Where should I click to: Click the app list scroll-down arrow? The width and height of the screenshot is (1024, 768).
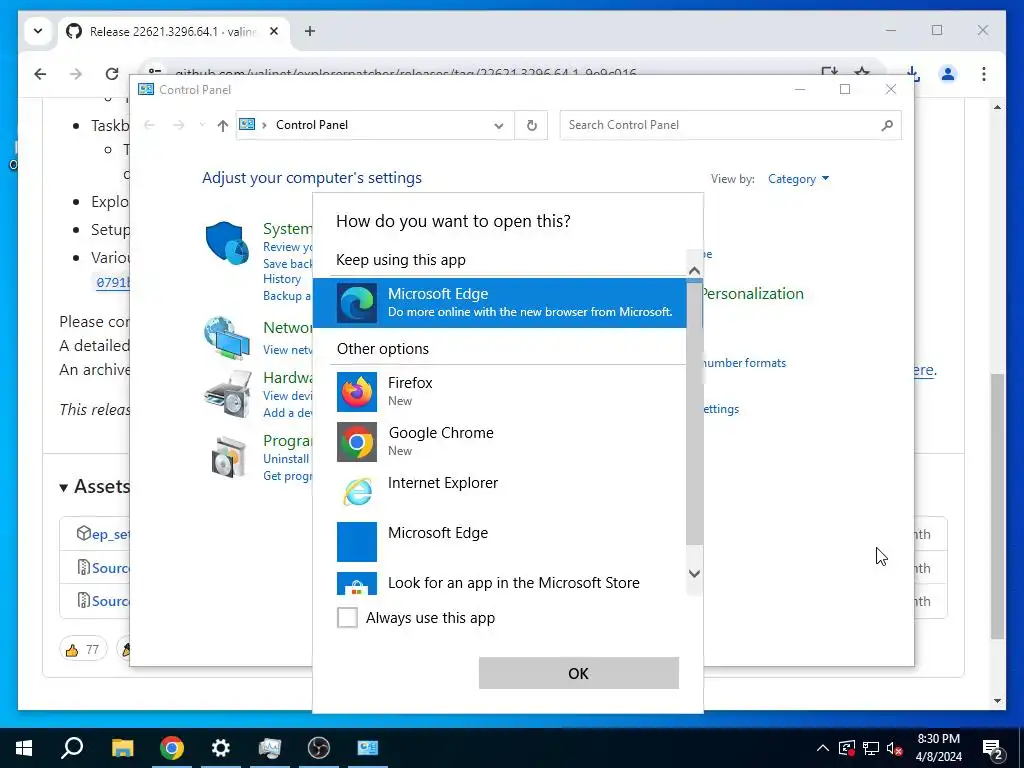coord(694,573)
